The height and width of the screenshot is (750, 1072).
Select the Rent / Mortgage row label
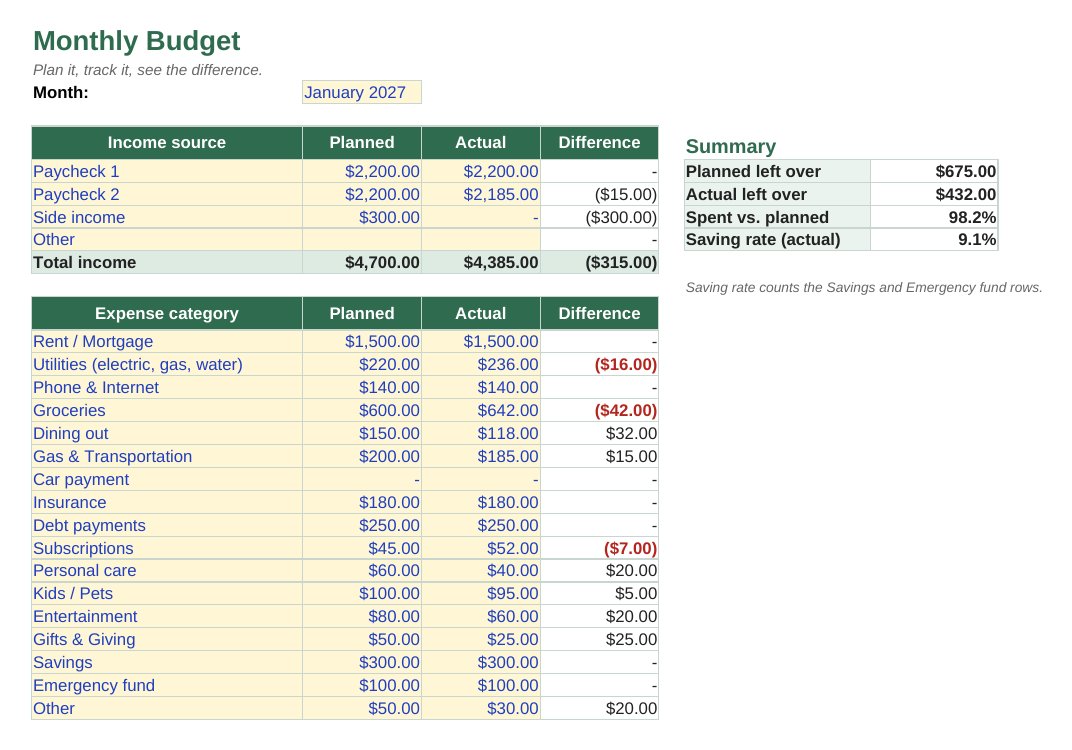click(167, 341)
